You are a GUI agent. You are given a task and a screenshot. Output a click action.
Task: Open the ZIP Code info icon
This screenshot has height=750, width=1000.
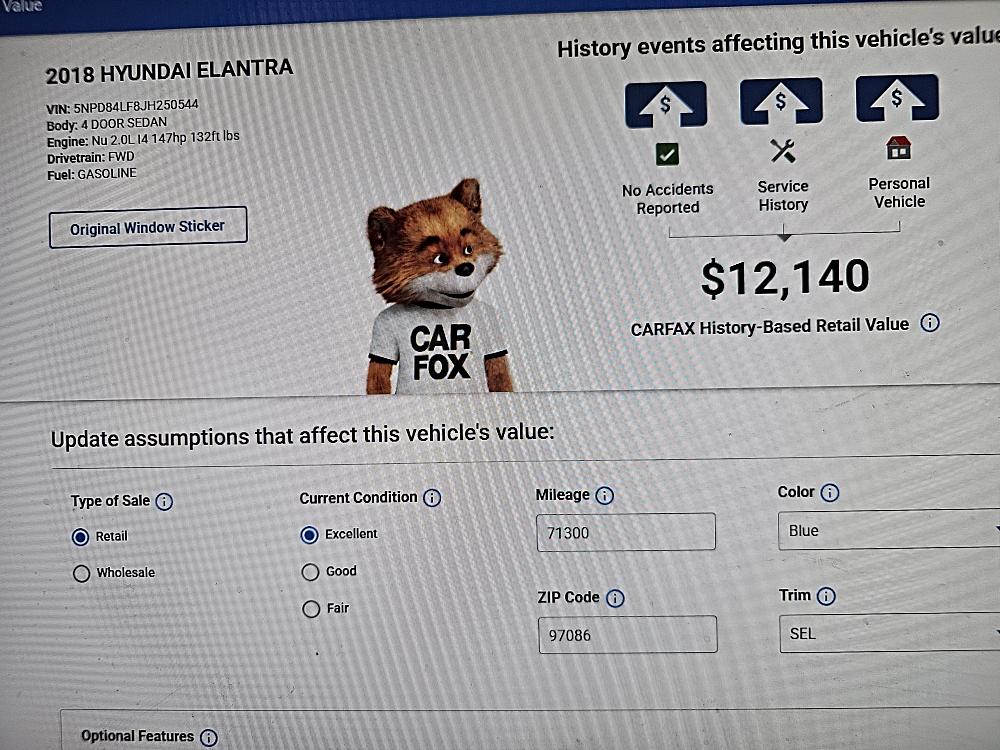pyautogui.click(x=615, y=598)
